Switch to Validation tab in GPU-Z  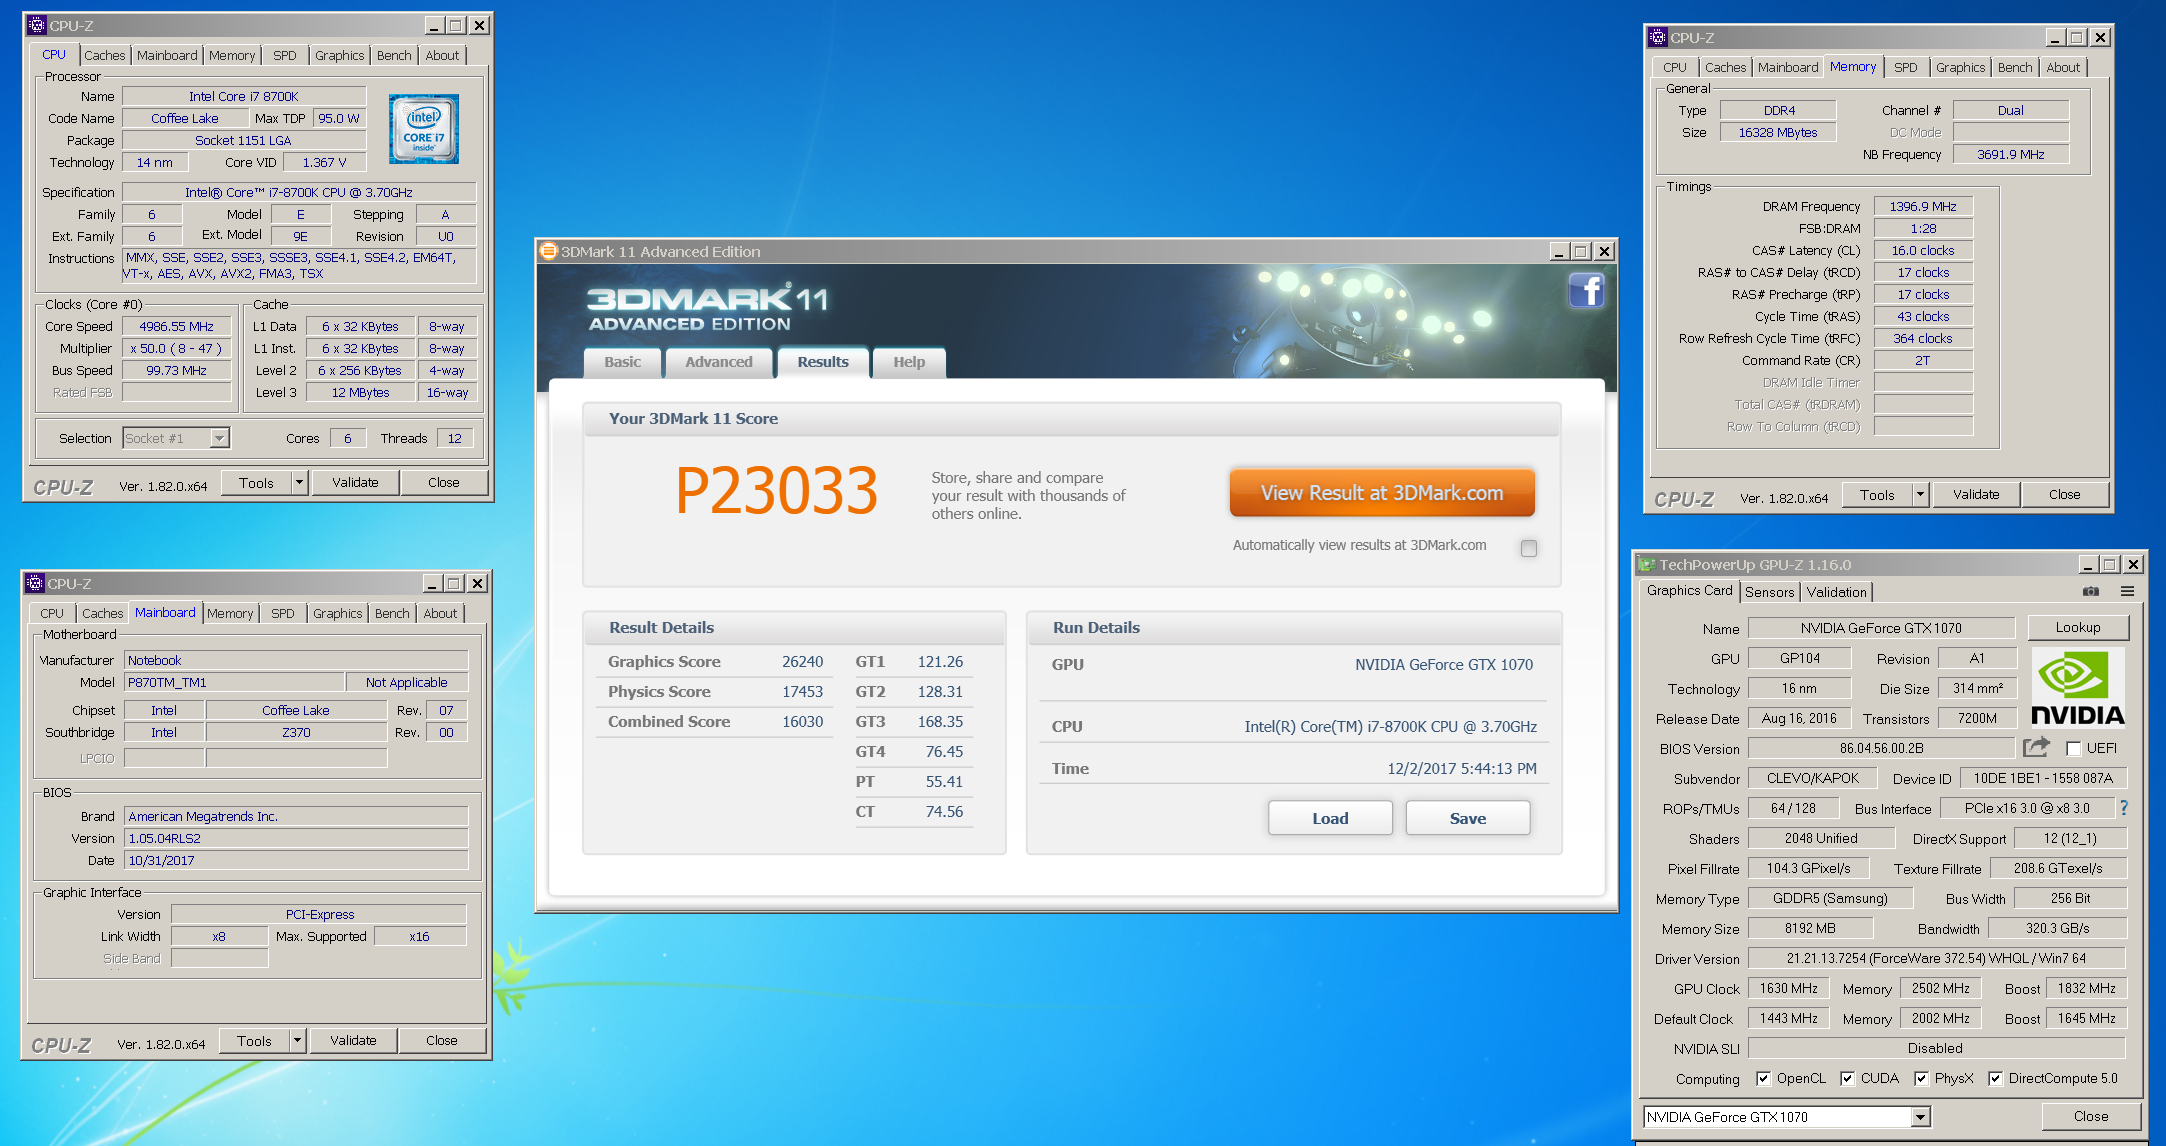(x=1836, y=592)
